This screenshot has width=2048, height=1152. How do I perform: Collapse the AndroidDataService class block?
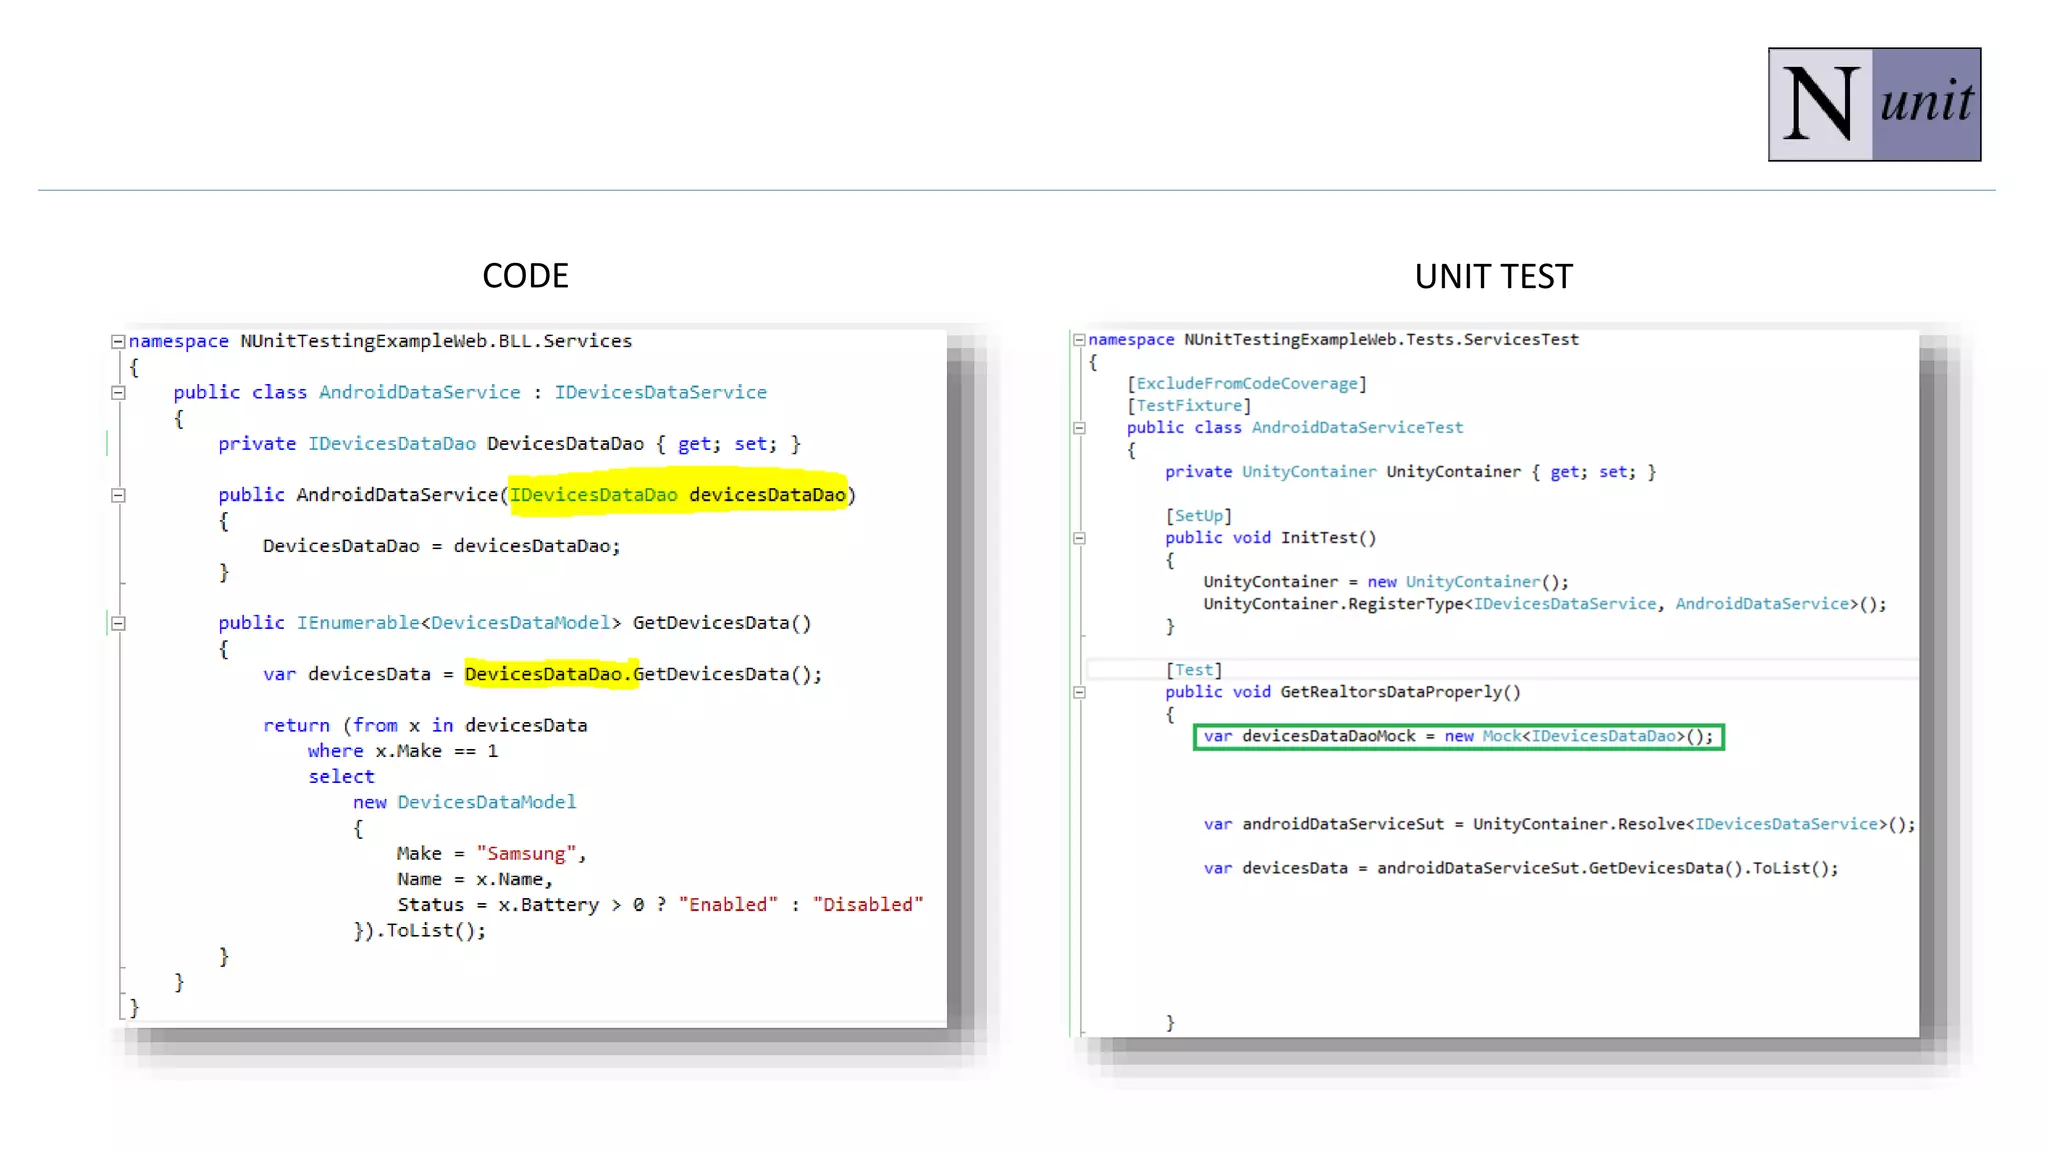118,393
